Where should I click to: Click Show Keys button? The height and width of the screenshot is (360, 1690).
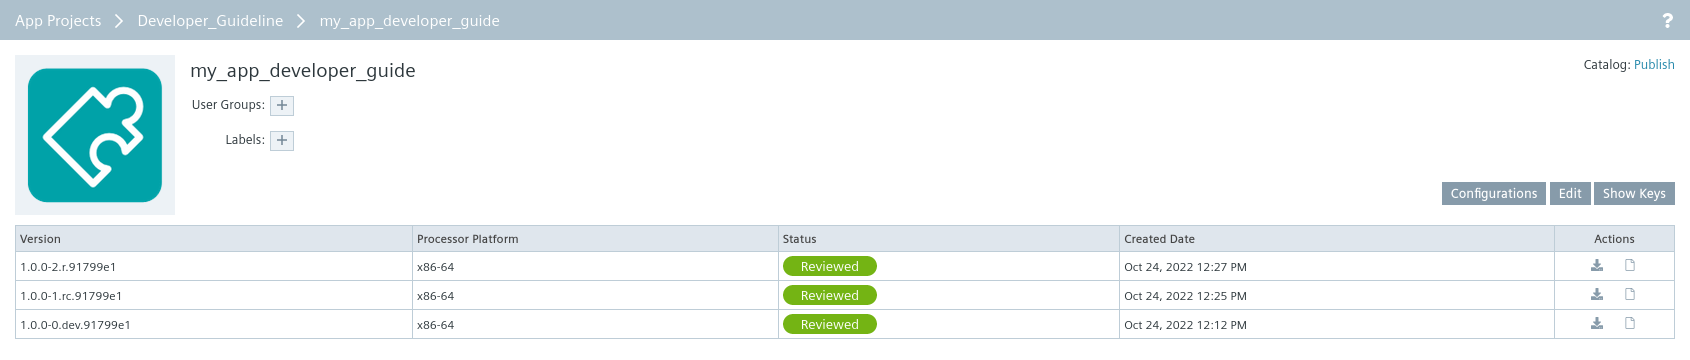pyautogui.click(x=1634, y=194)
